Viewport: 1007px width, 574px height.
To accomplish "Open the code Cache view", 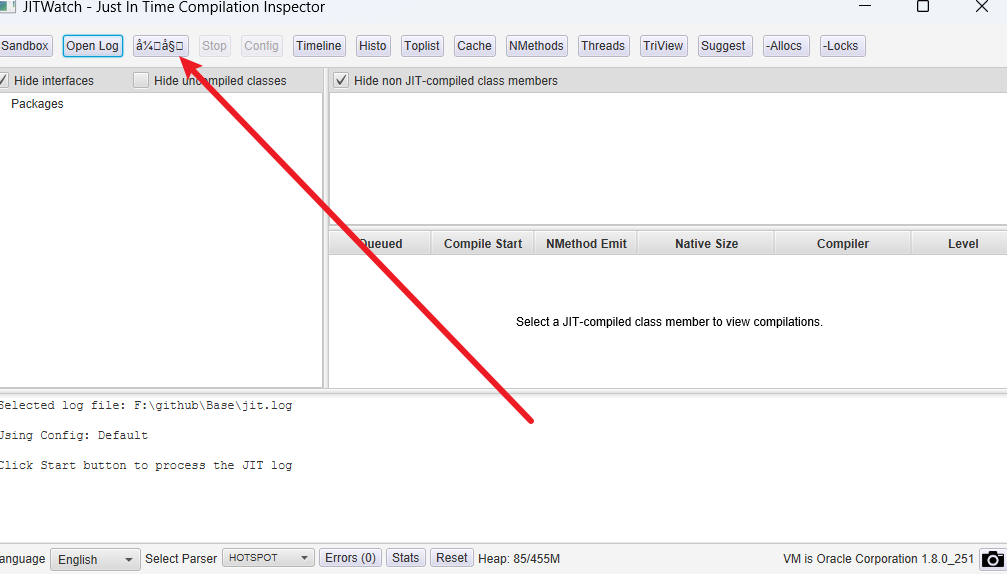I will 474,46.
